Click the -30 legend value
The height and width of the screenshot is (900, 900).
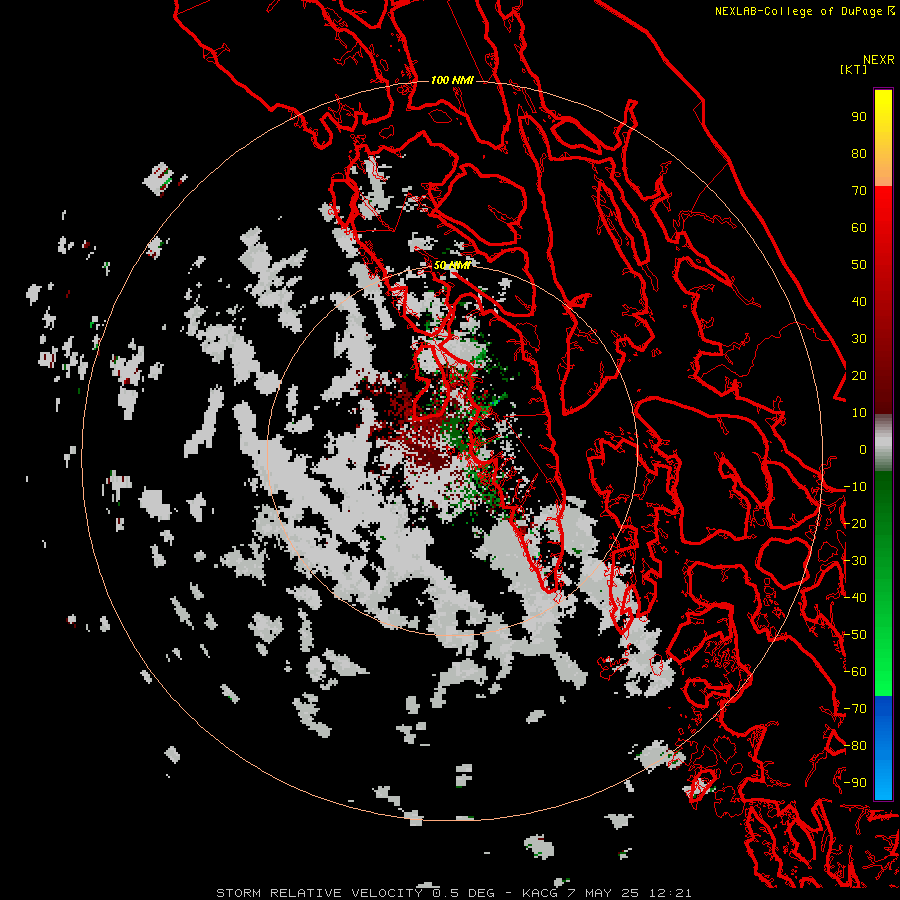click(855, 561)
